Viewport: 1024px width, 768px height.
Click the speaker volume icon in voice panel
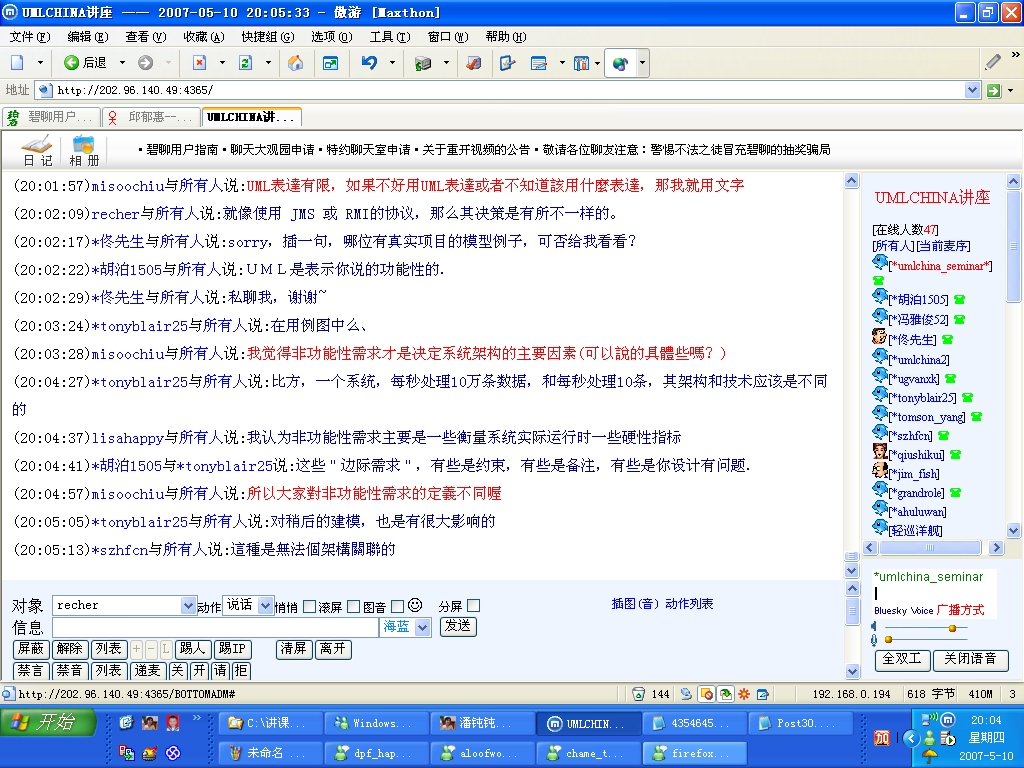[874, 627]
